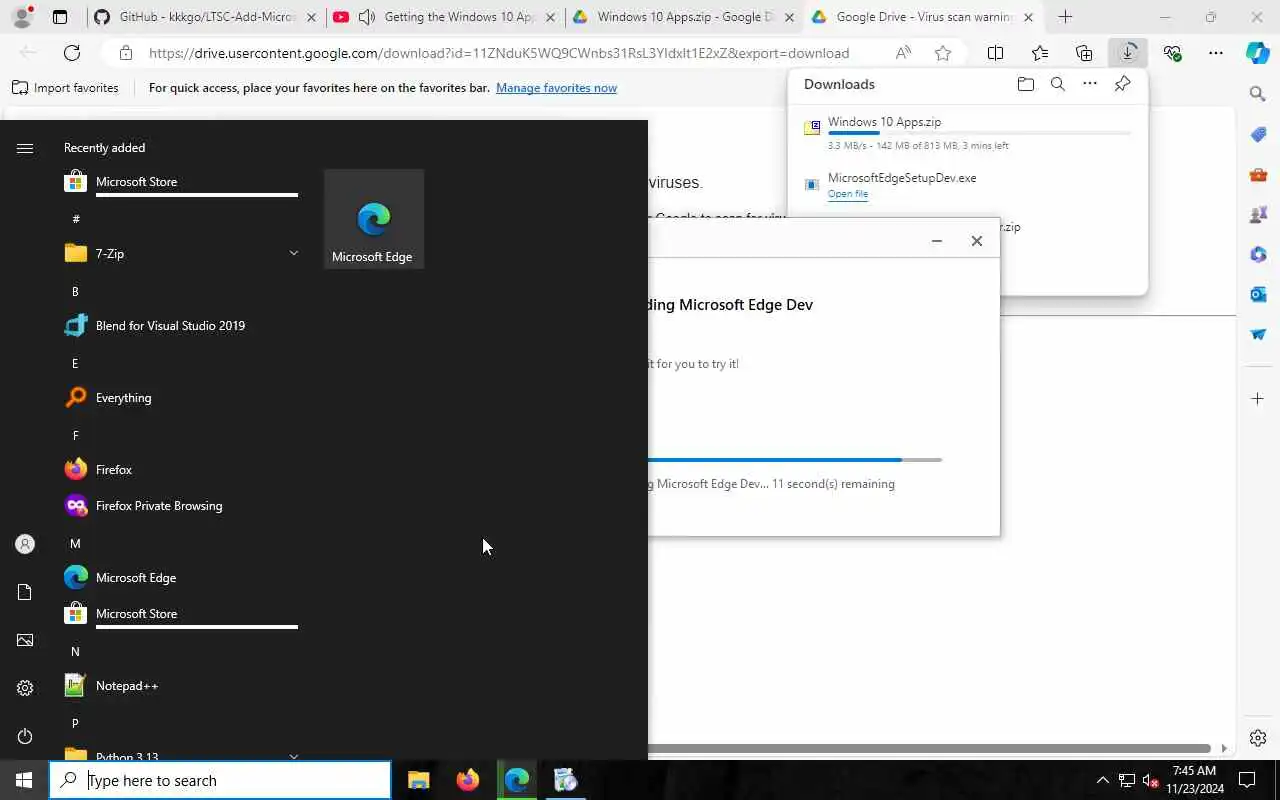Launch Blend for Visual Studio 2019
Image resolution: width=1280 pixels, height=800 pixels.
180,325
